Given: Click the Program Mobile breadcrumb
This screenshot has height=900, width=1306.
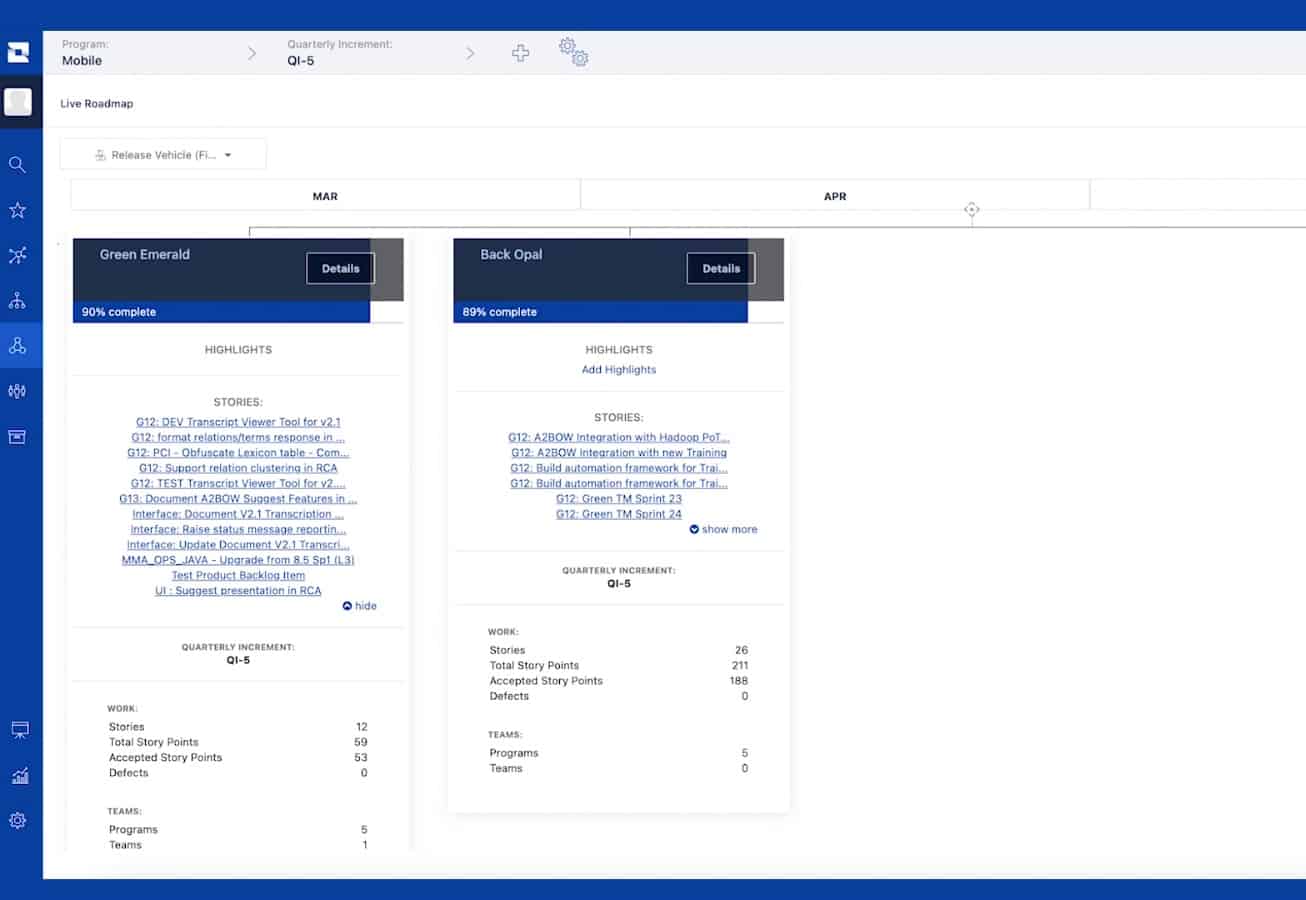Looking at the screenshot, I should 81,60.
